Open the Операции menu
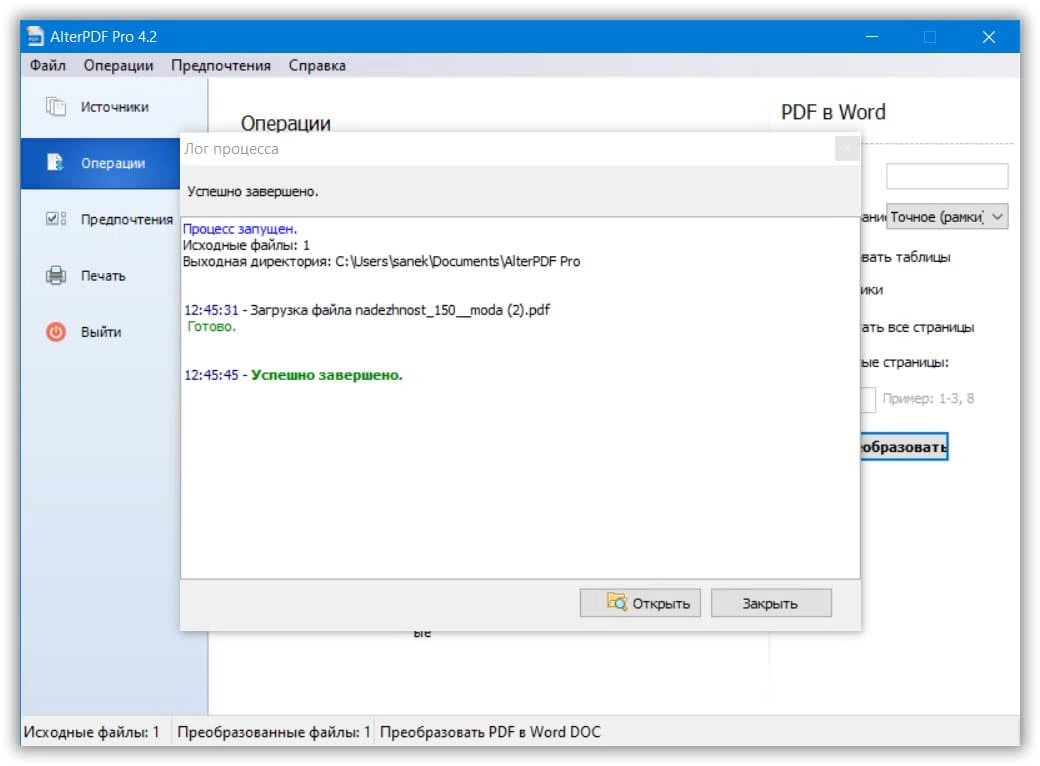This screenshot has height=766, width=1040. tap(118, 66)
